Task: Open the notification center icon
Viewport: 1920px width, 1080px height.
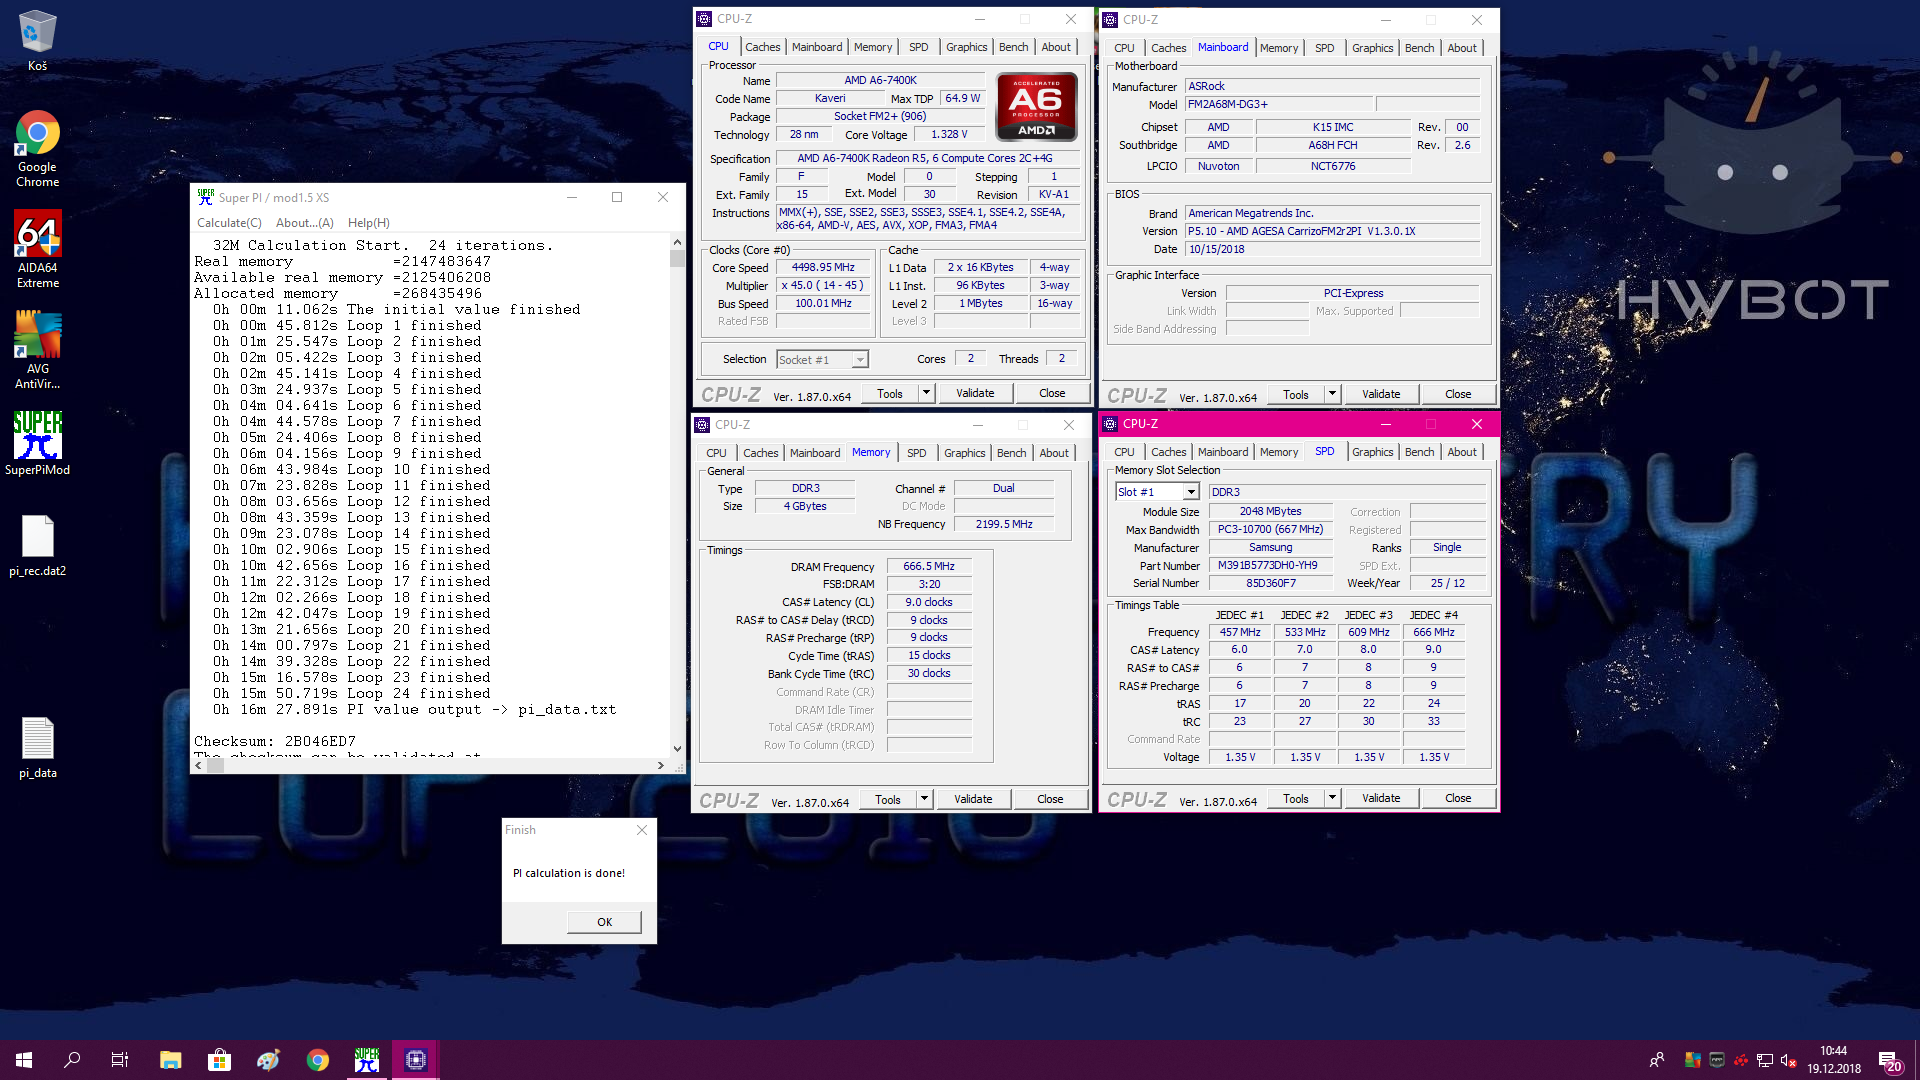Action: pyautogui.click(x=1889, y=1060)
